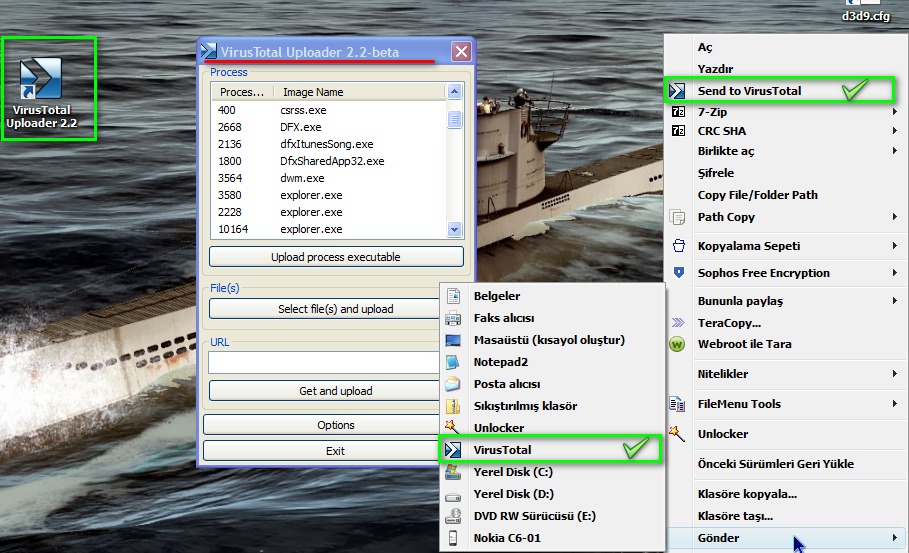Expand the Kopyalama Sepeti submenu arrow

pyautogui.click(x=895, y=246)
